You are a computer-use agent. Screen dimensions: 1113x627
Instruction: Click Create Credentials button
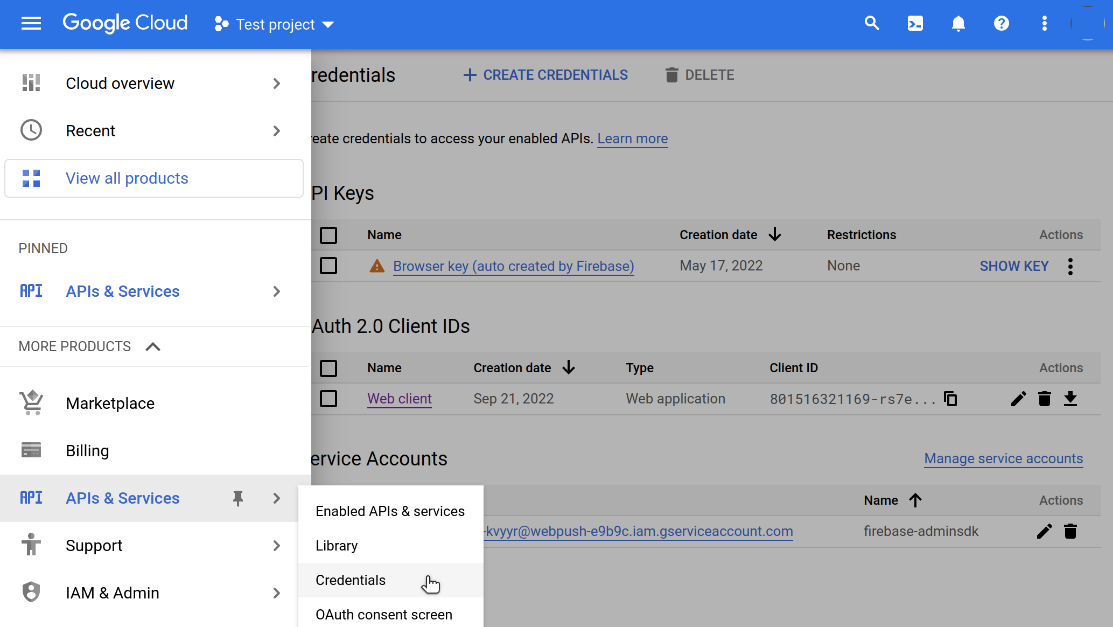click(545, 75)
